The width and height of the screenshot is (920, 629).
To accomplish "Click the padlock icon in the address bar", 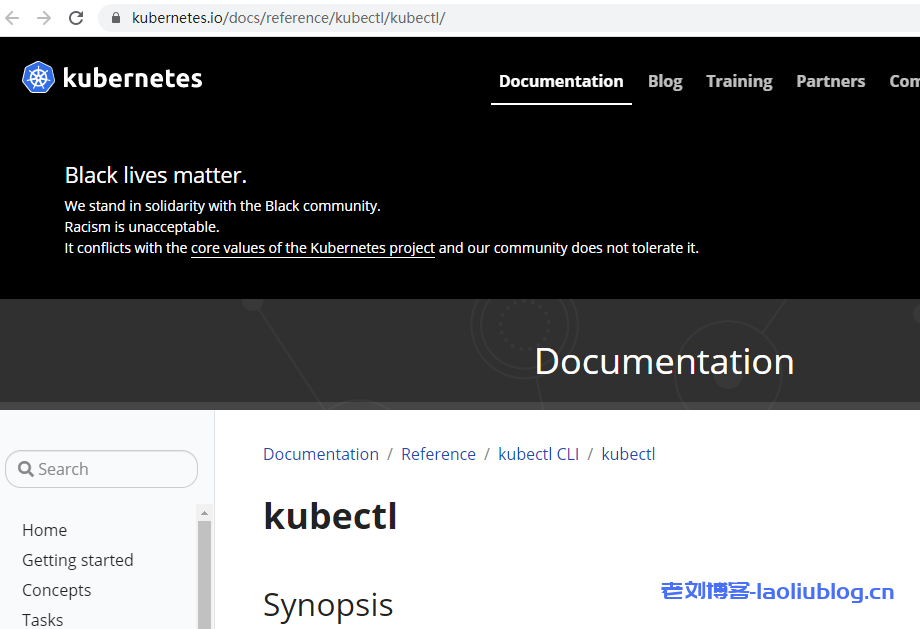I will (x=115, y=17).
